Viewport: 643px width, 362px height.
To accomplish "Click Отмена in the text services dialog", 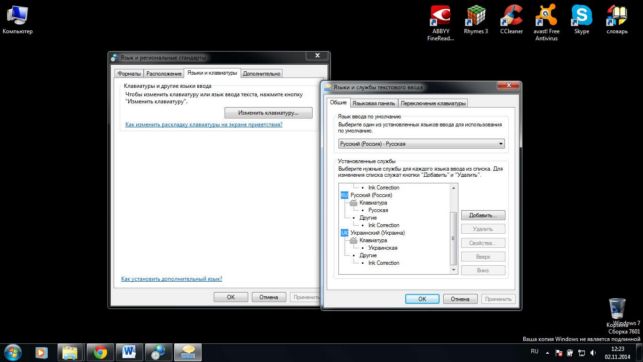I will pyautogui.click(x=460, y=299).
